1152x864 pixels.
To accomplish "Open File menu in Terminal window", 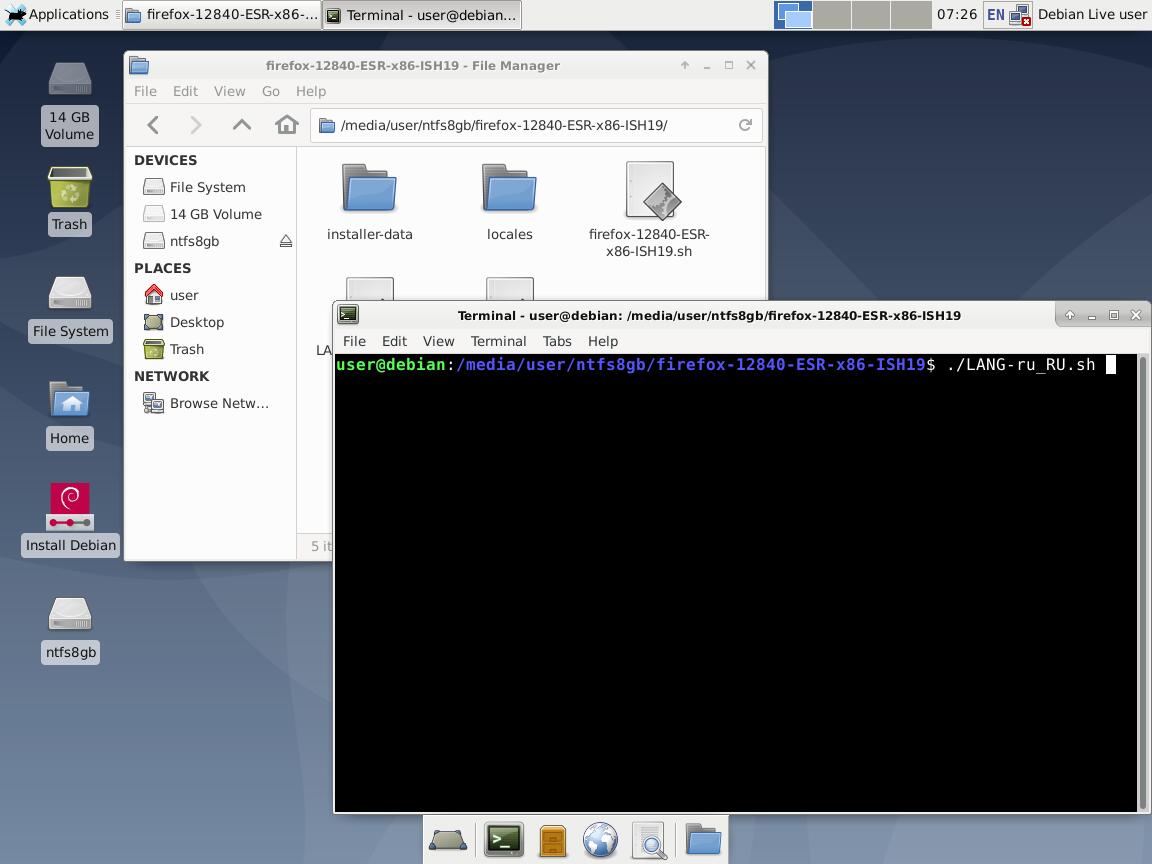I will pyautogui.click(x=354, y=341).
